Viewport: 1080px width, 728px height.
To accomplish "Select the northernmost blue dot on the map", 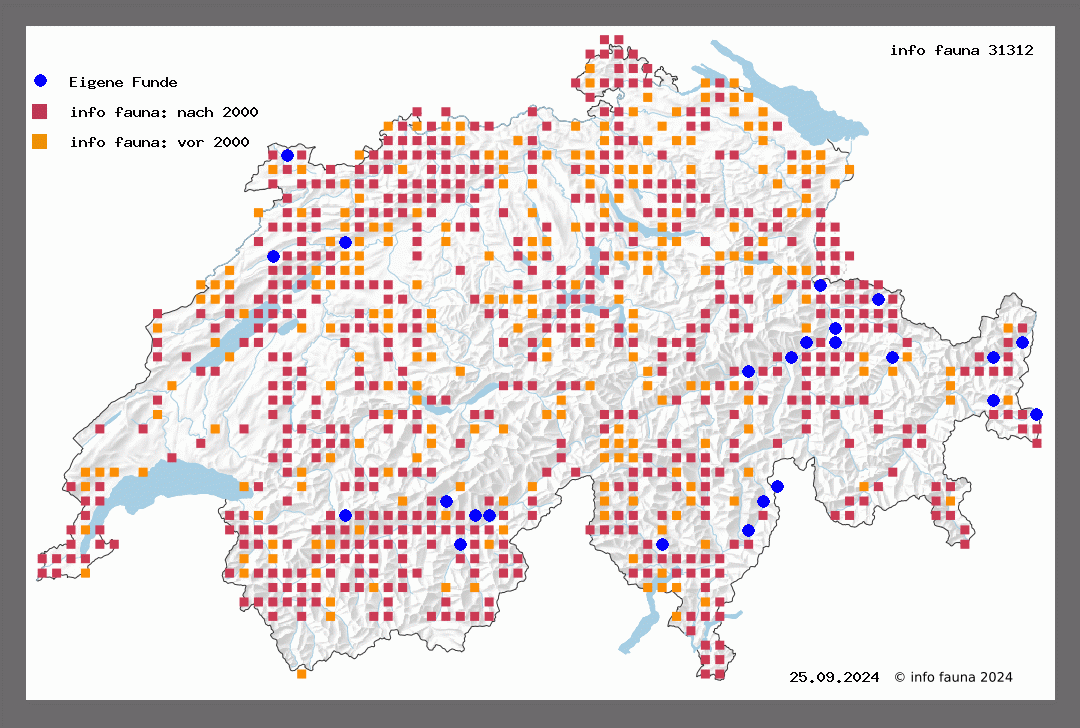I will click(287, 155).
